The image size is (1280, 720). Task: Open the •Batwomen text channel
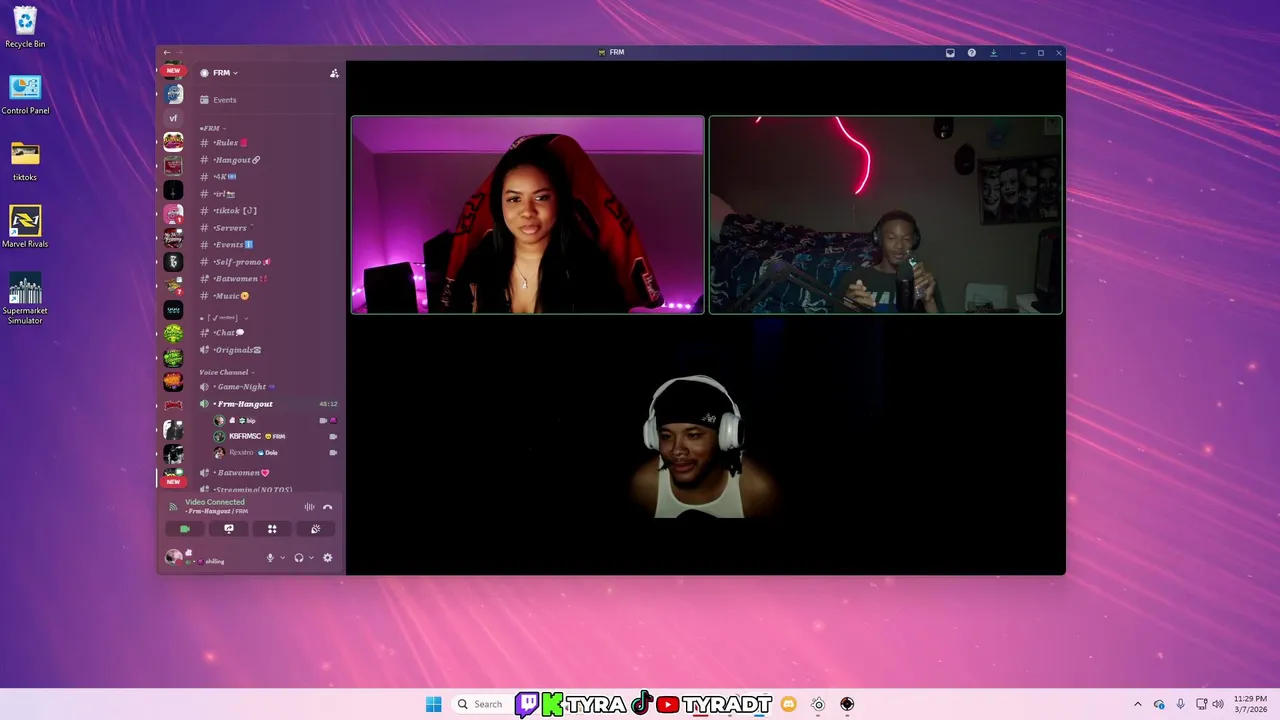tap(268, 279)
